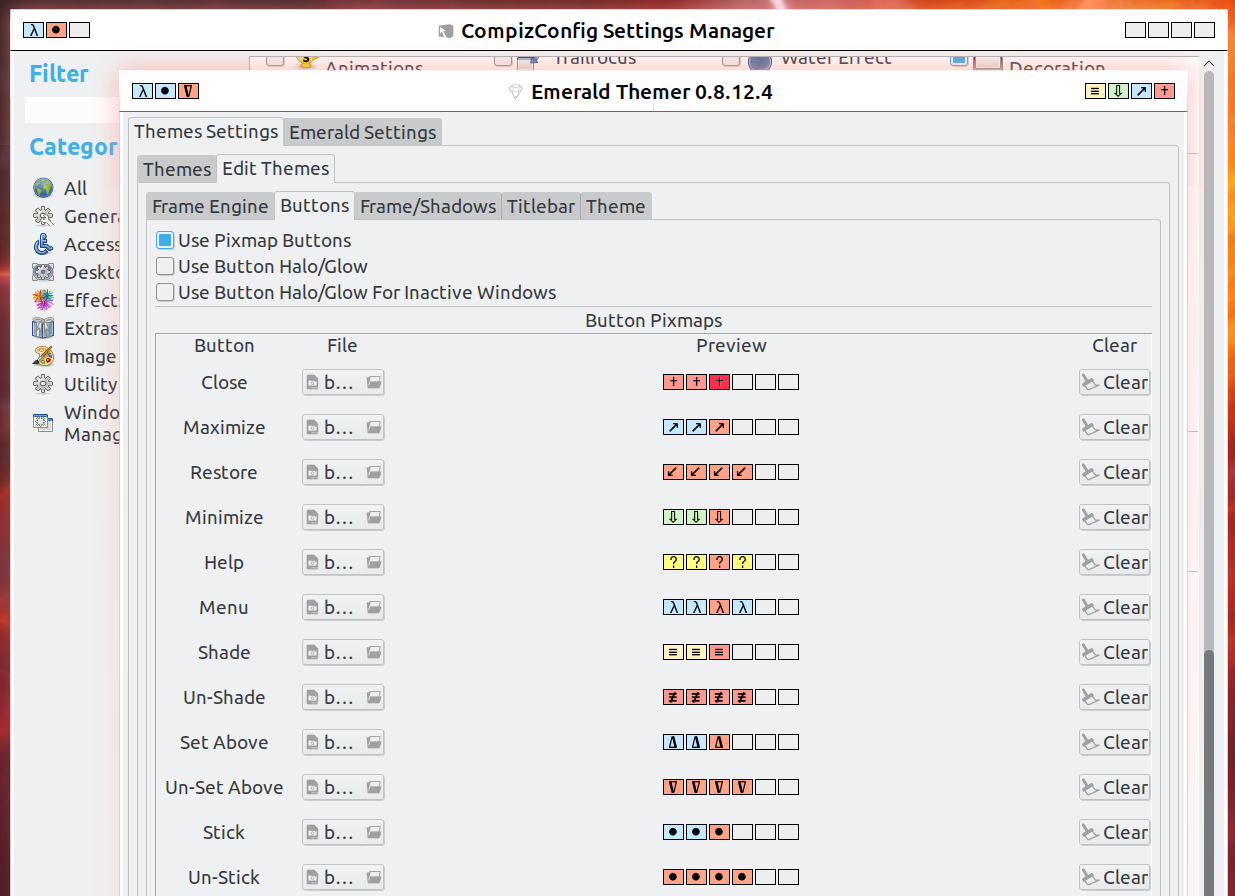Clear the Restore button pixmap

click(x=1114, y=473)
